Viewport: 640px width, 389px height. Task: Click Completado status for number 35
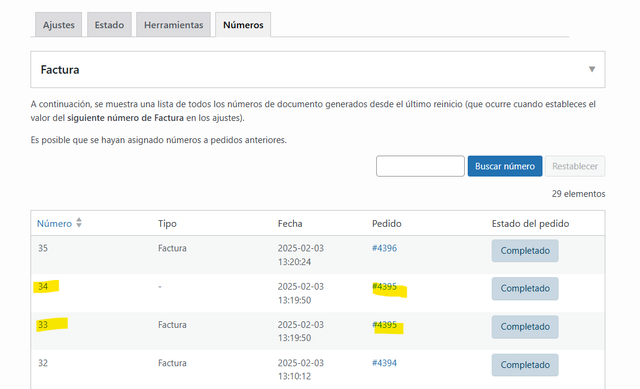(x=525, y=251)
